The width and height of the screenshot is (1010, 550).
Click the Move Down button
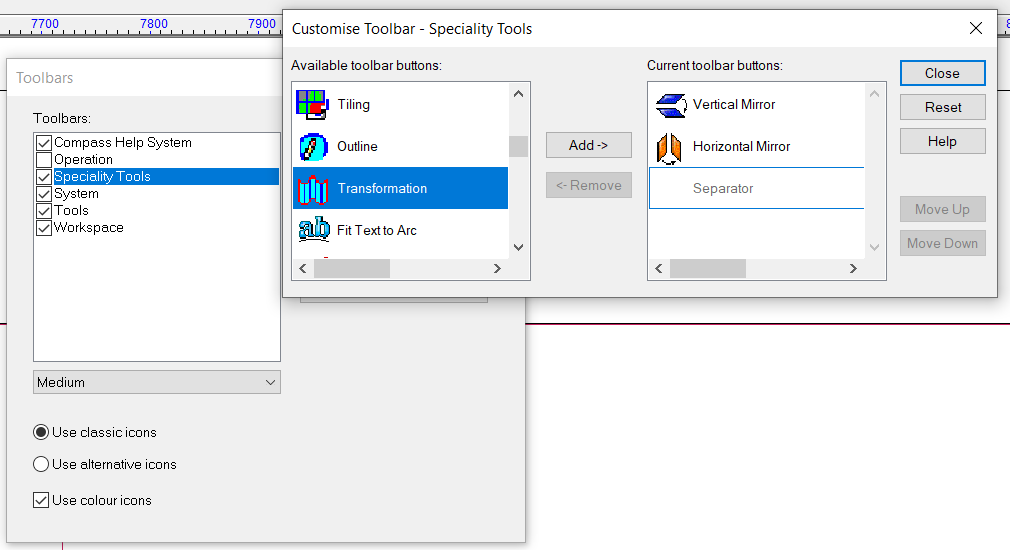pyautogui.click(x=942, y=243)
